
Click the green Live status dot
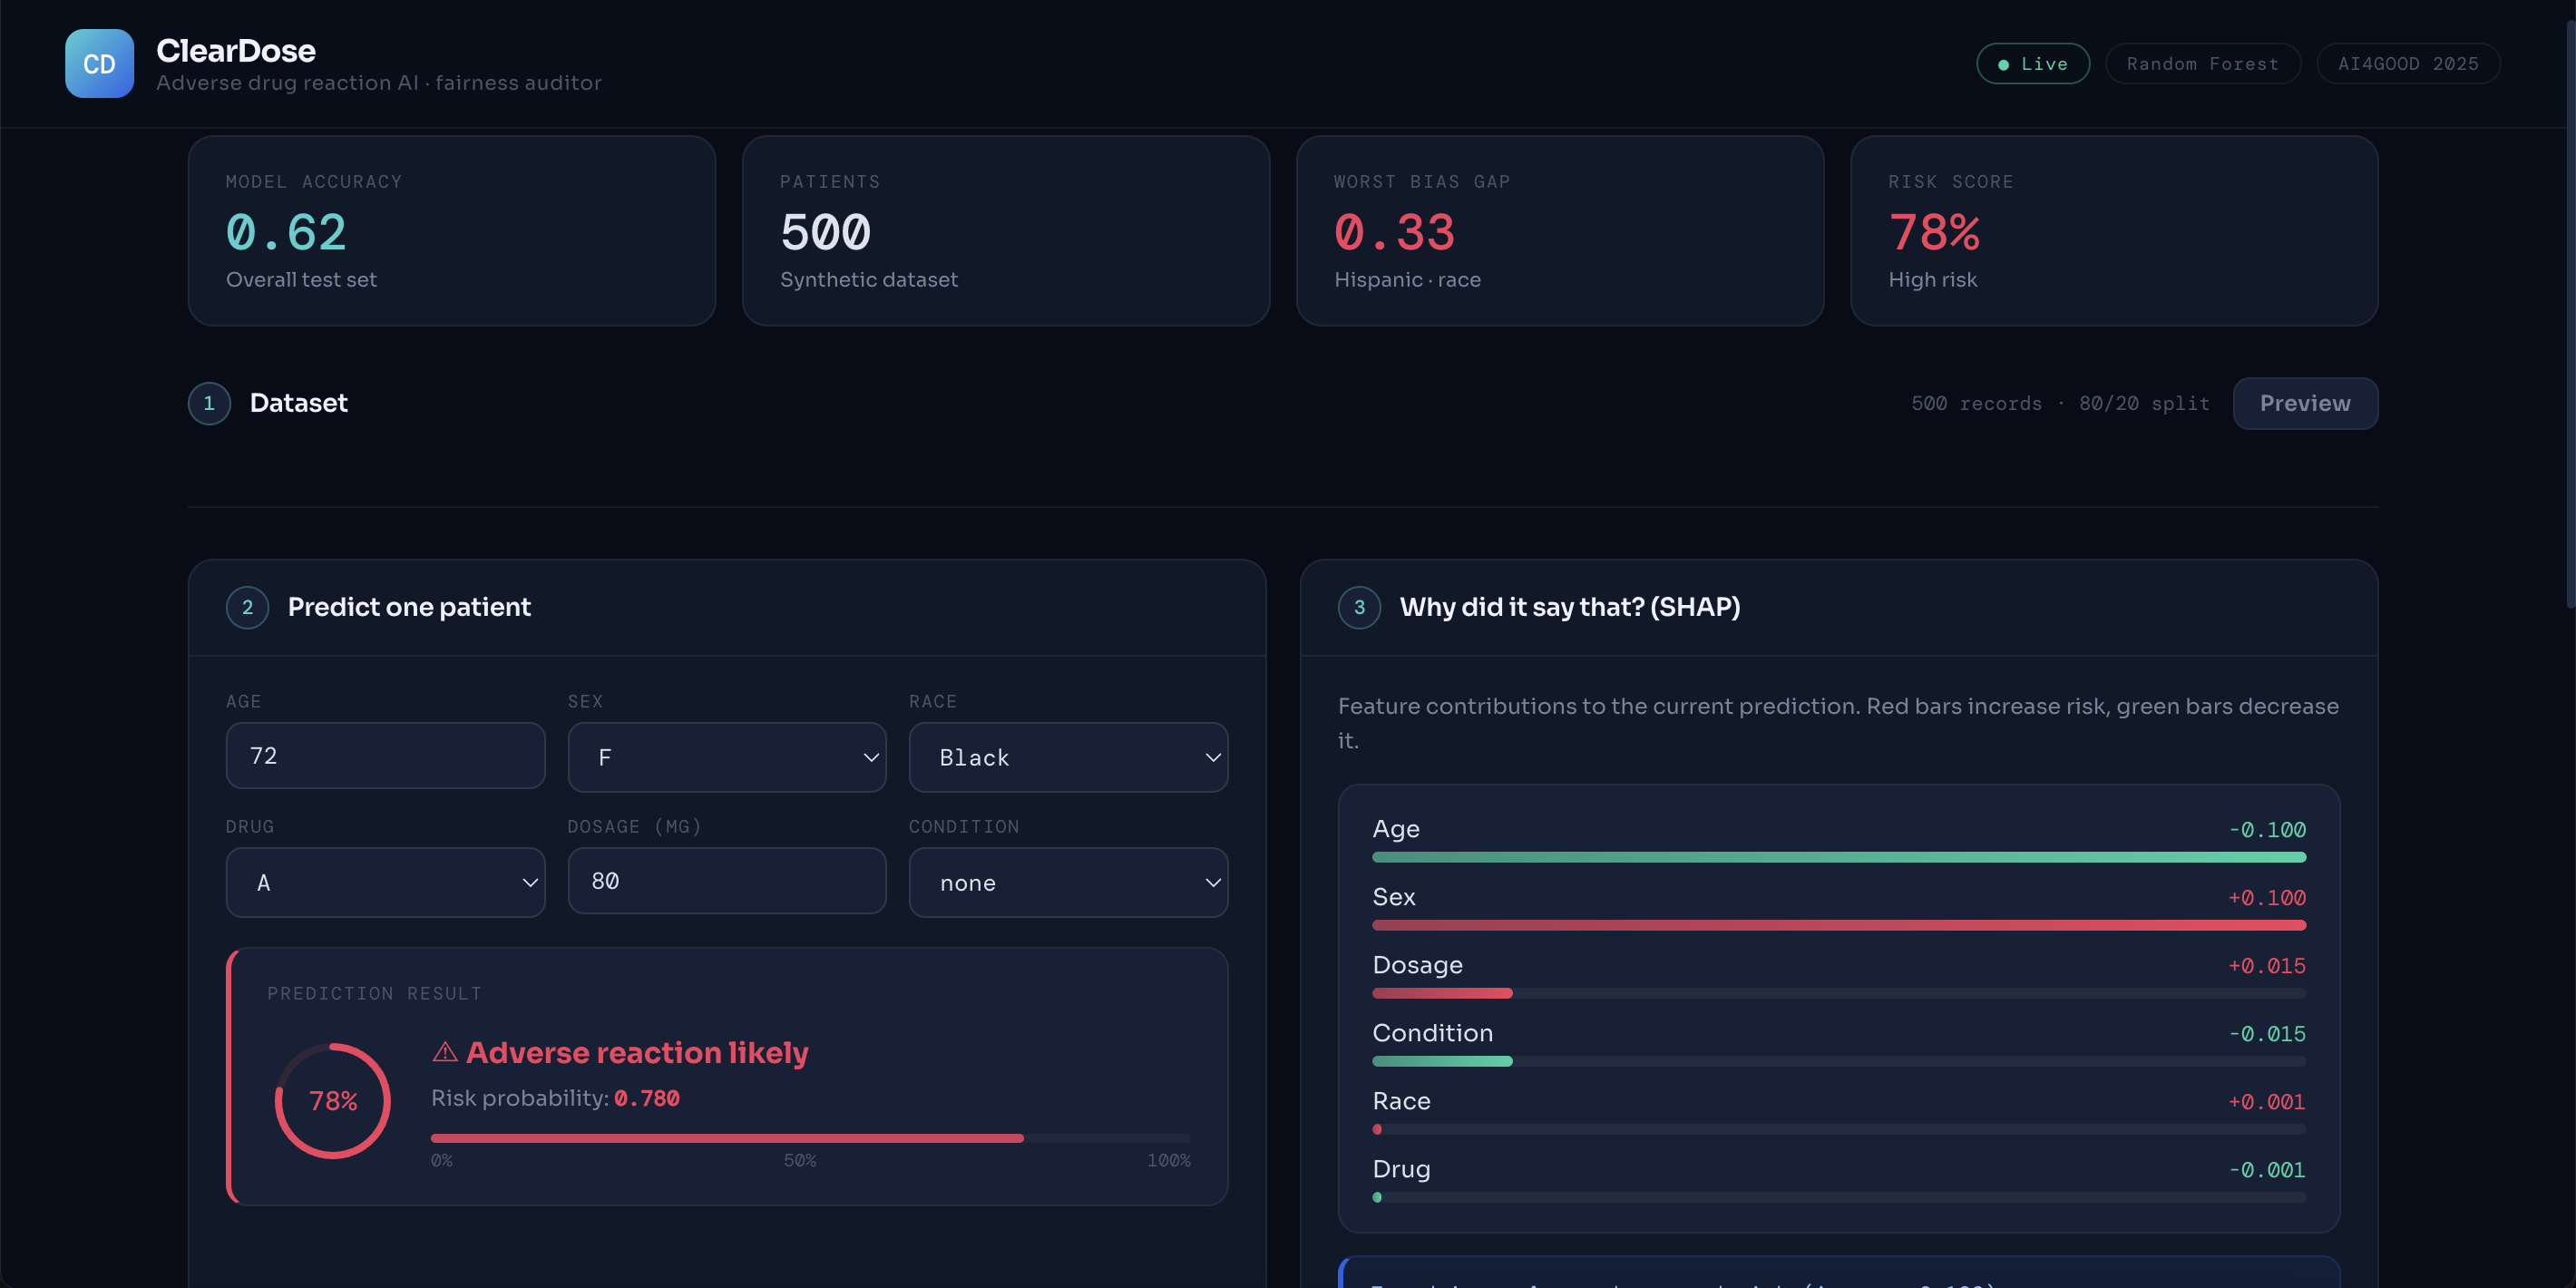2003,64
